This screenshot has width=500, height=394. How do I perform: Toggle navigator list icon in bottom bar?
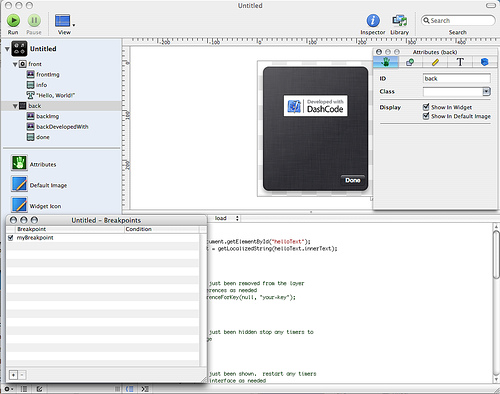[x=24, y=389]
